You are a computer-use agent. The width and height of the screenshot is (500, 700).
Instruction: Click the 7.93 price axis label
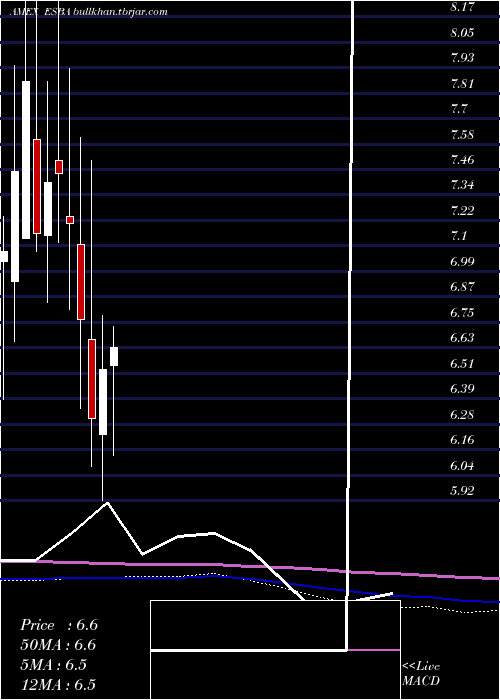(x=462, y=58)
